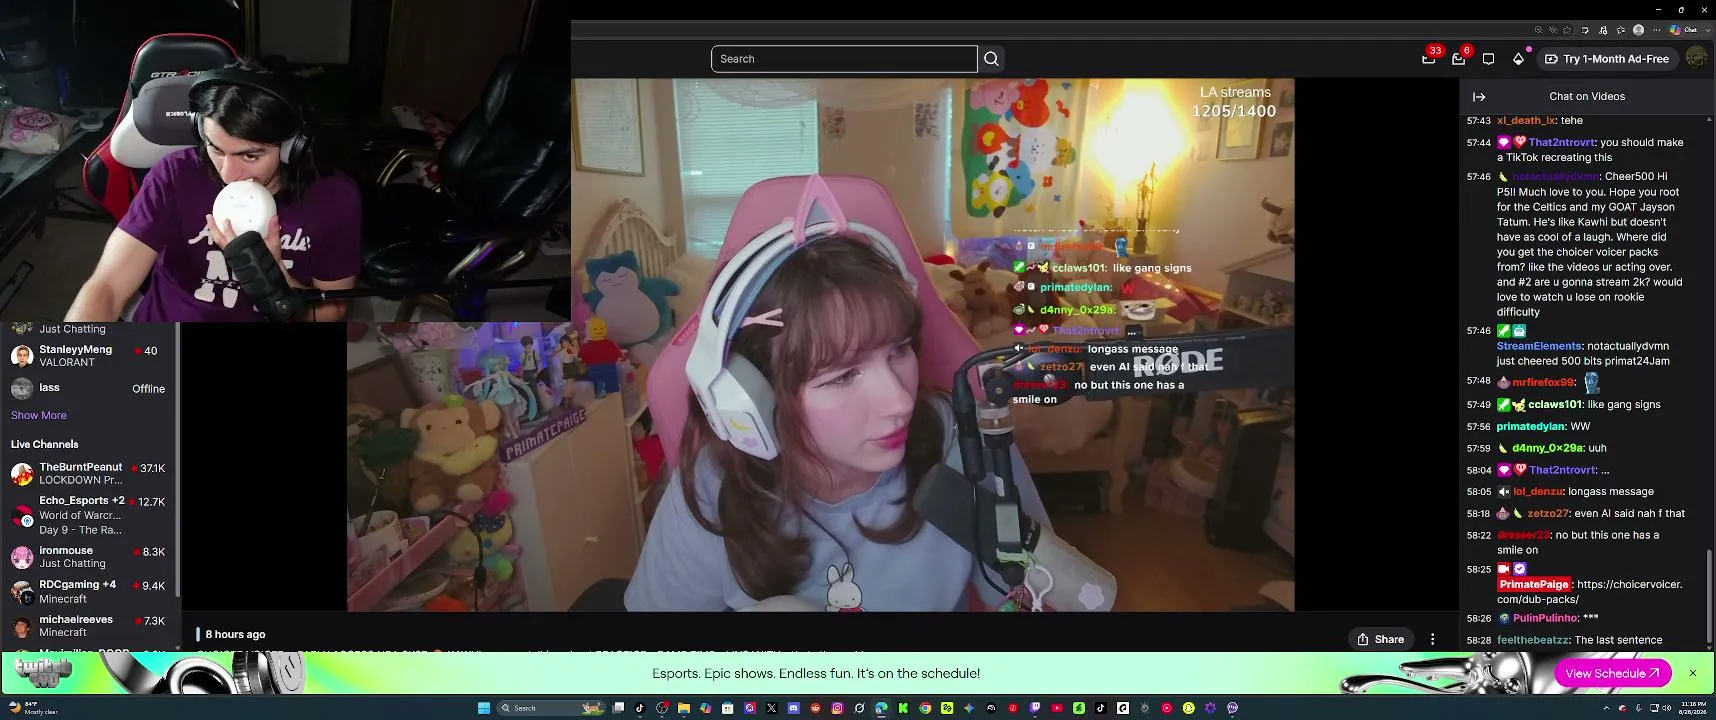This screenshot has height=720, width=1716.
Task: Open the offline lass channel
Action: click(x=88, y=388)
